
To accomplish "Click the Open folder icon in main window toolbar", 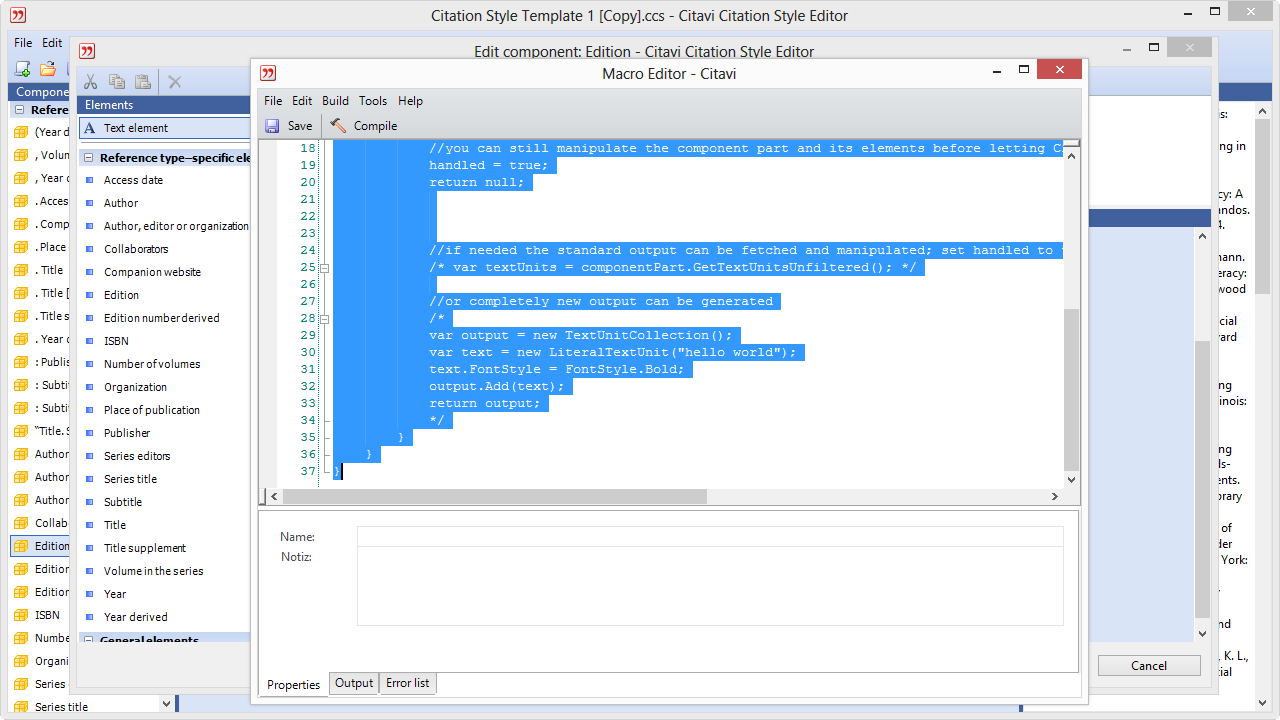I will 47,69.
